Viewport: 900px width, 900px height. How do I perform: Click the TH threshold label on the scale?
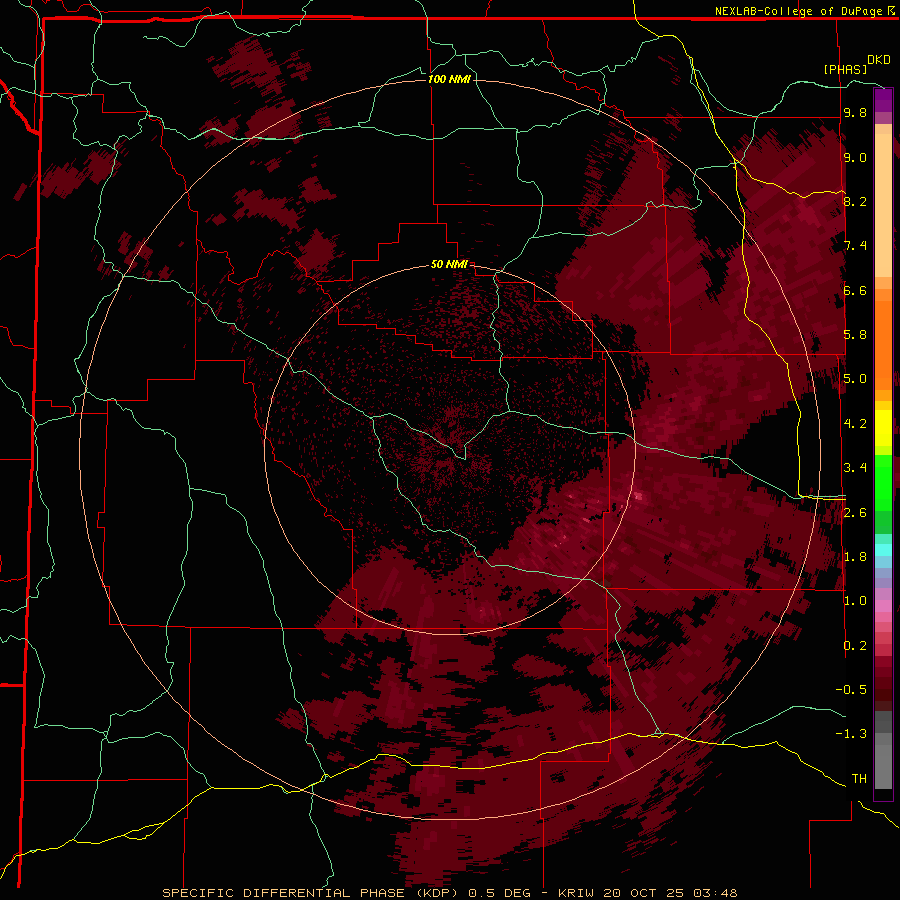(x=859, y=779)
